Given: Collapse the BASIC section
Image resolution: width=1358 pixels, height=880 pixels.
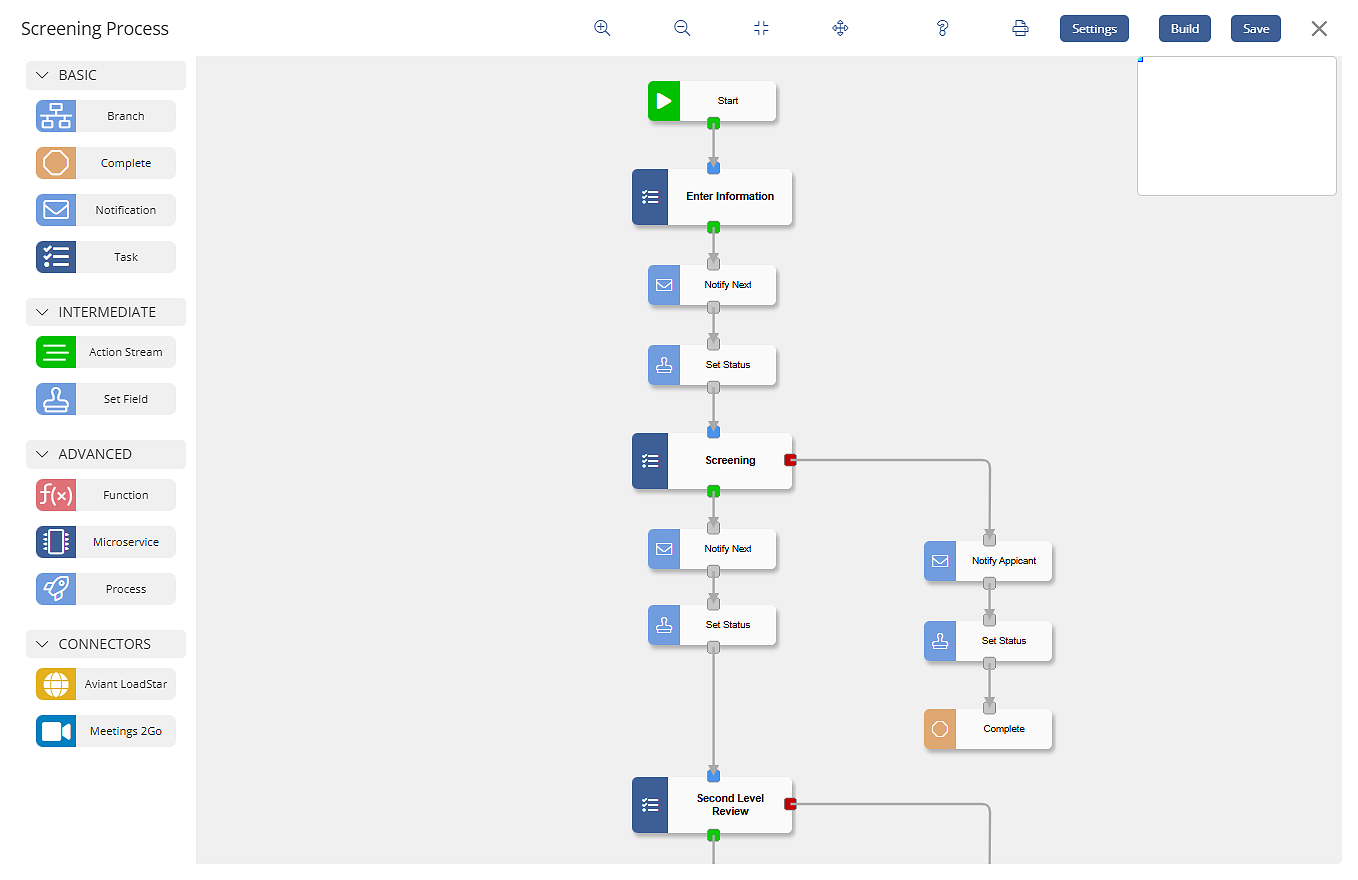Looking at the screenshot, I should coord(43,75).
